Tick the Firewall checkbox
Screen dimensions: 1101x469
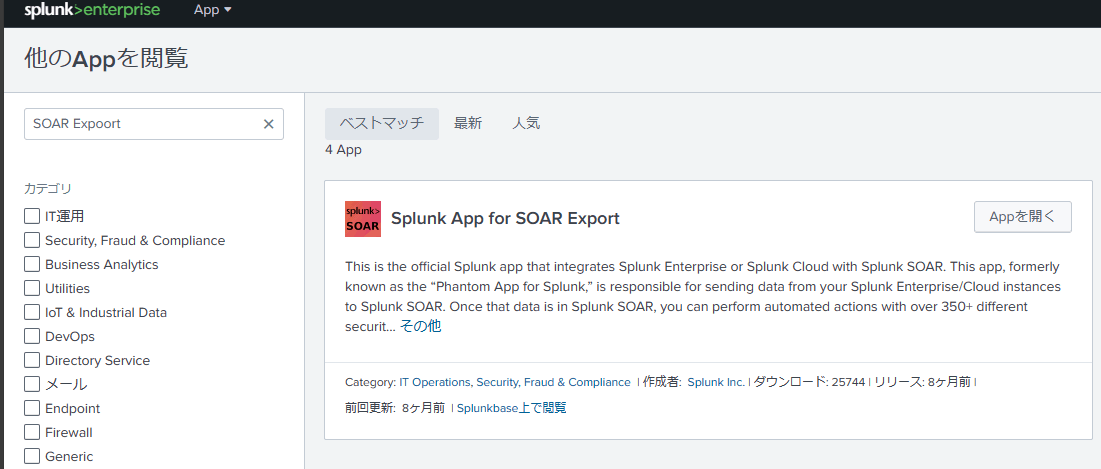pyautogui.click(x=32, y=432)
